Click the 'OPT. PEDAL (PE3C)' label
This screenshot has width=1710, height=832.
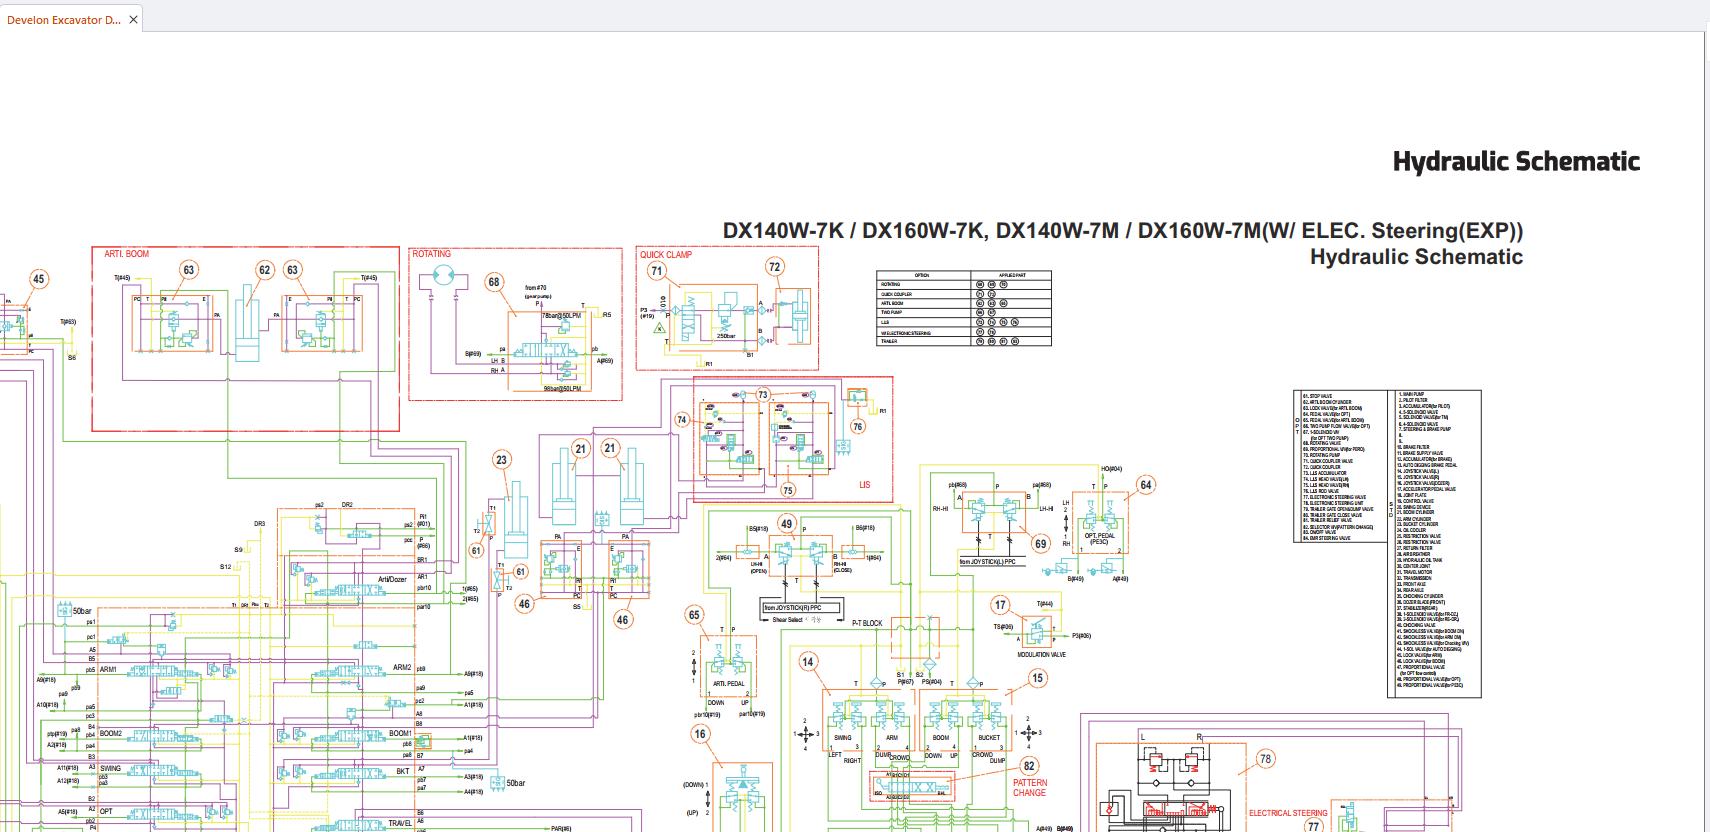1099,538
